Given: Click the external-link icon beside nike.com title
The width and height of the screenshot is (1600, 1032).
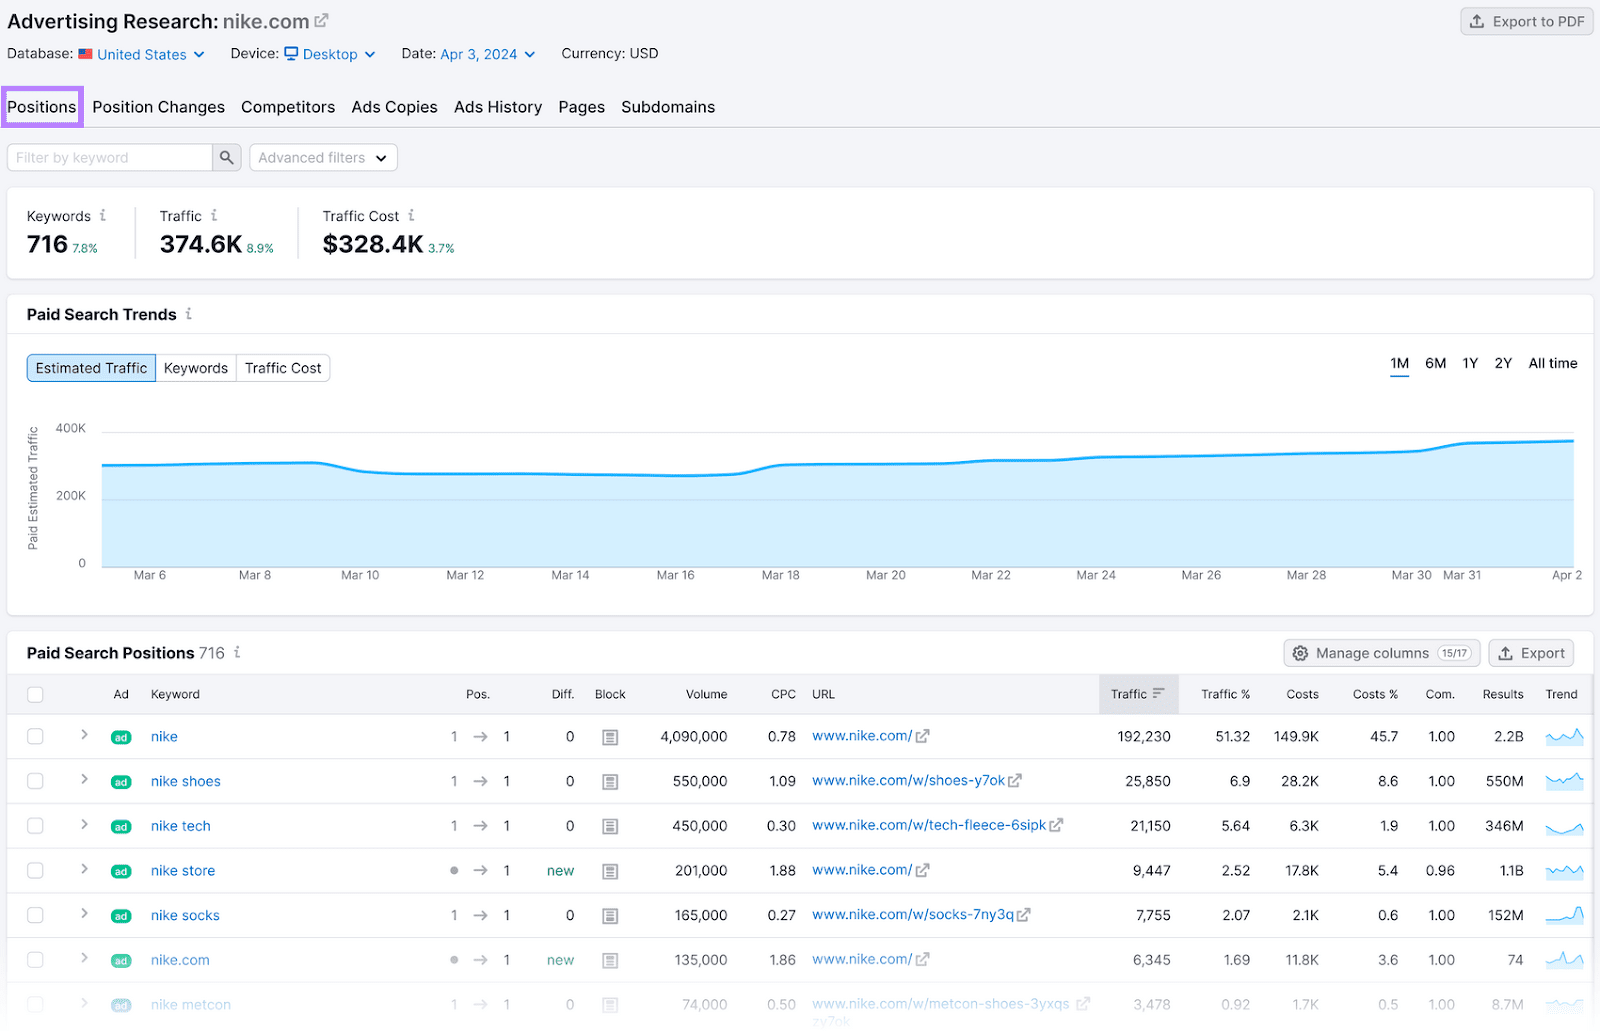Looking at the screenshot, I should click(x=319, y=18).
